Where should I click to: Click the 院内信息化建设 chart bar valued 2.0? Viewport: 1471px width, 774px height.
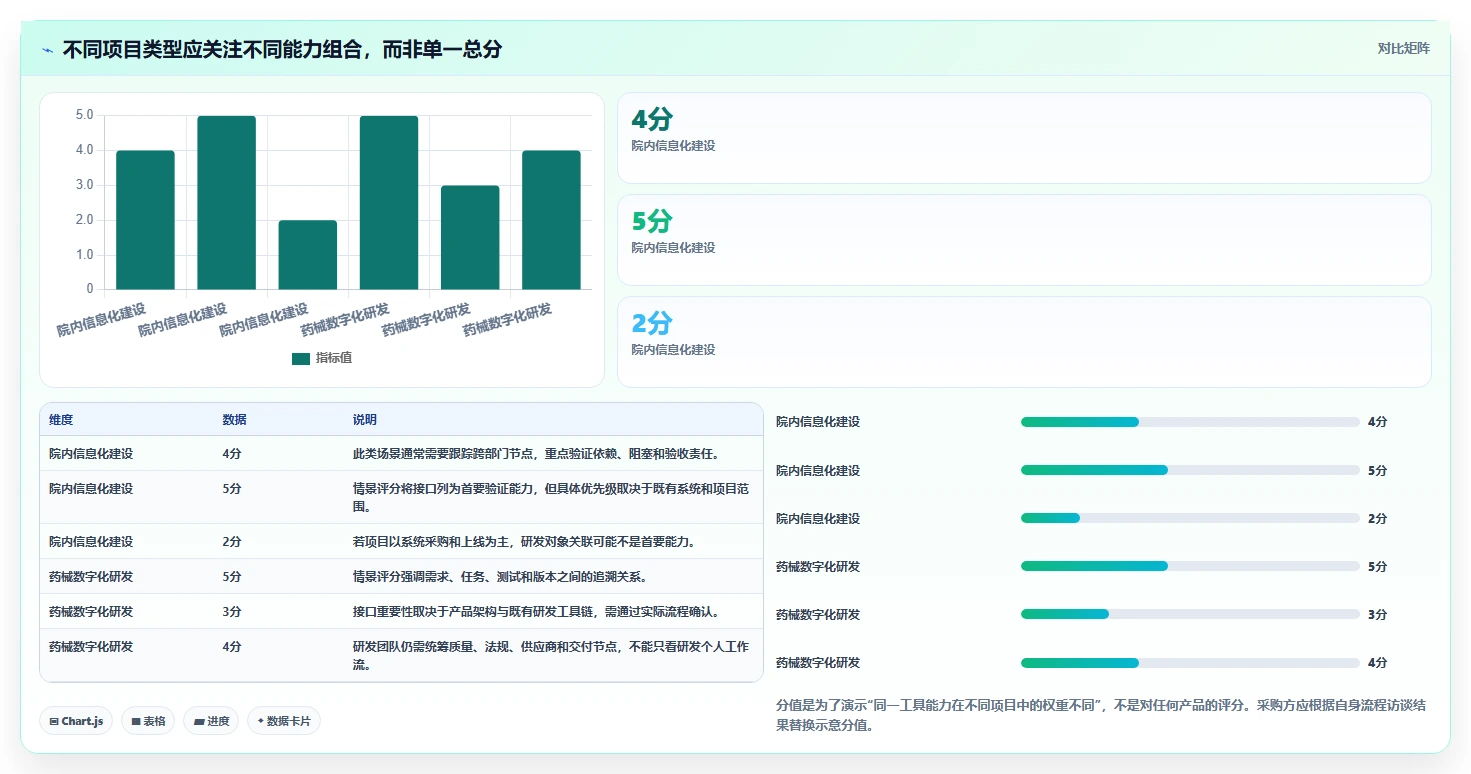point(308,255)
